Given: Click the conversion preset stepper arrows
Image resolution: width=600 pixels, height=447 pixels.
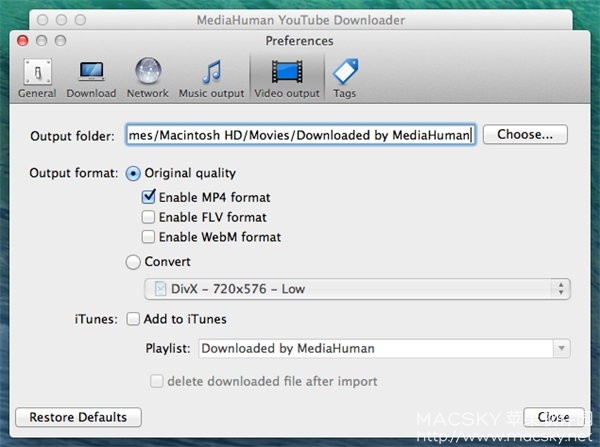Looking at the screenshot, I should tap(561, 289).
